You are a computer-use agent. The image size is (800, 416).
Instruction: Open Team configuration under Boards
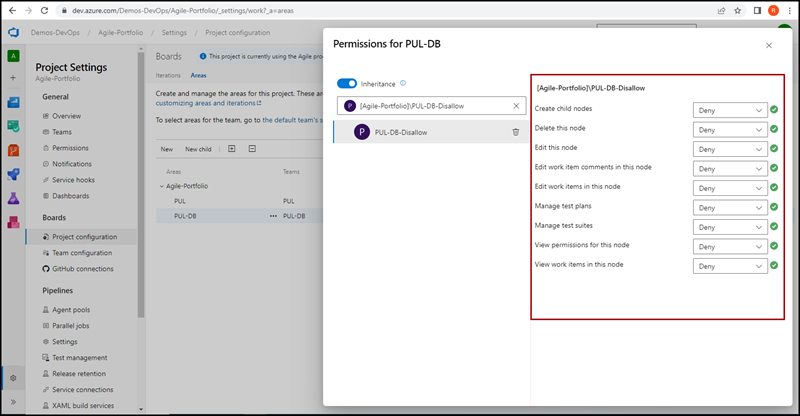point(82,253)
